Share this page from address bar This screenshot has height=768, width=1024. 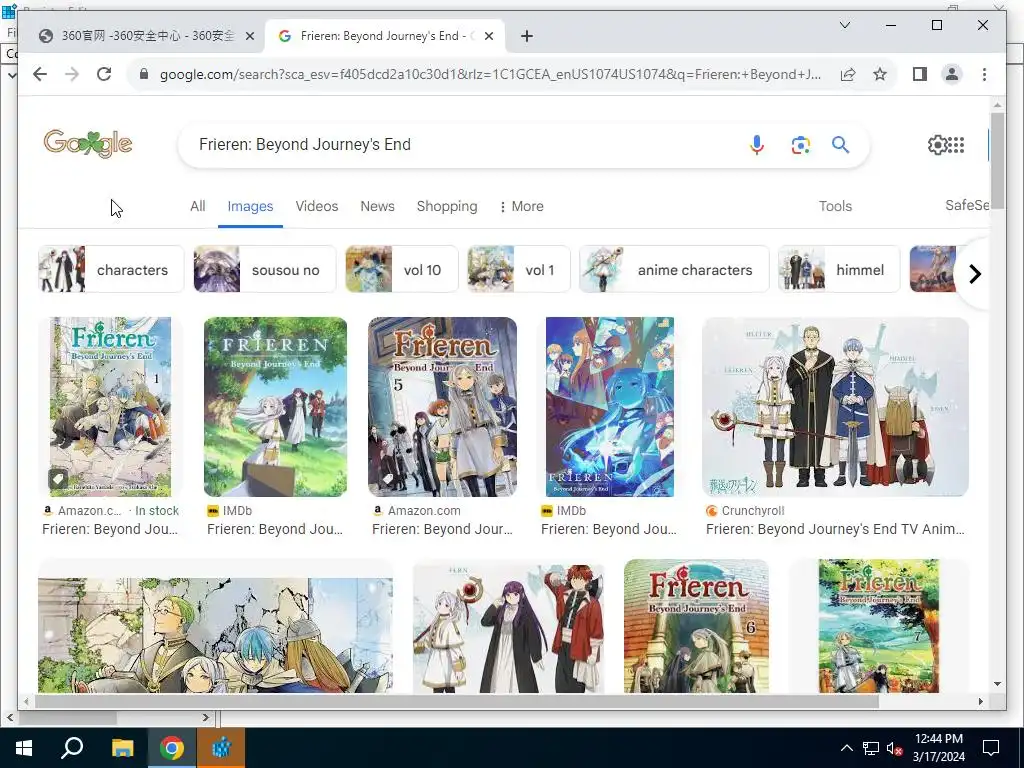[x=848, y=74]
